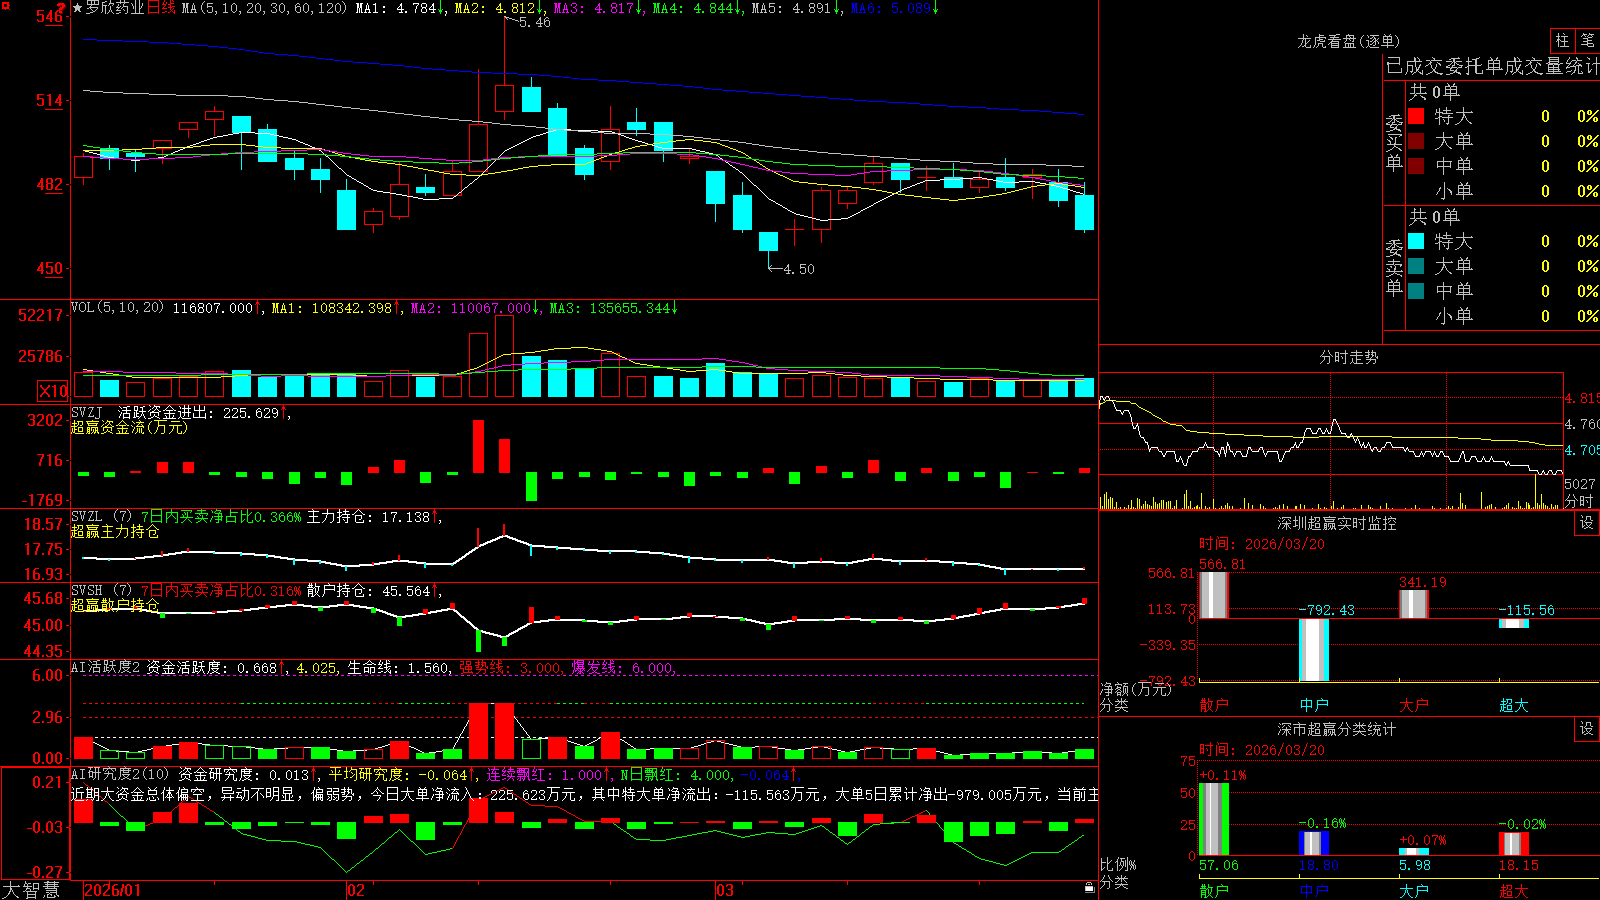
Task: Click the star icon before 罗欣药业
Action: tap(77, 8)
